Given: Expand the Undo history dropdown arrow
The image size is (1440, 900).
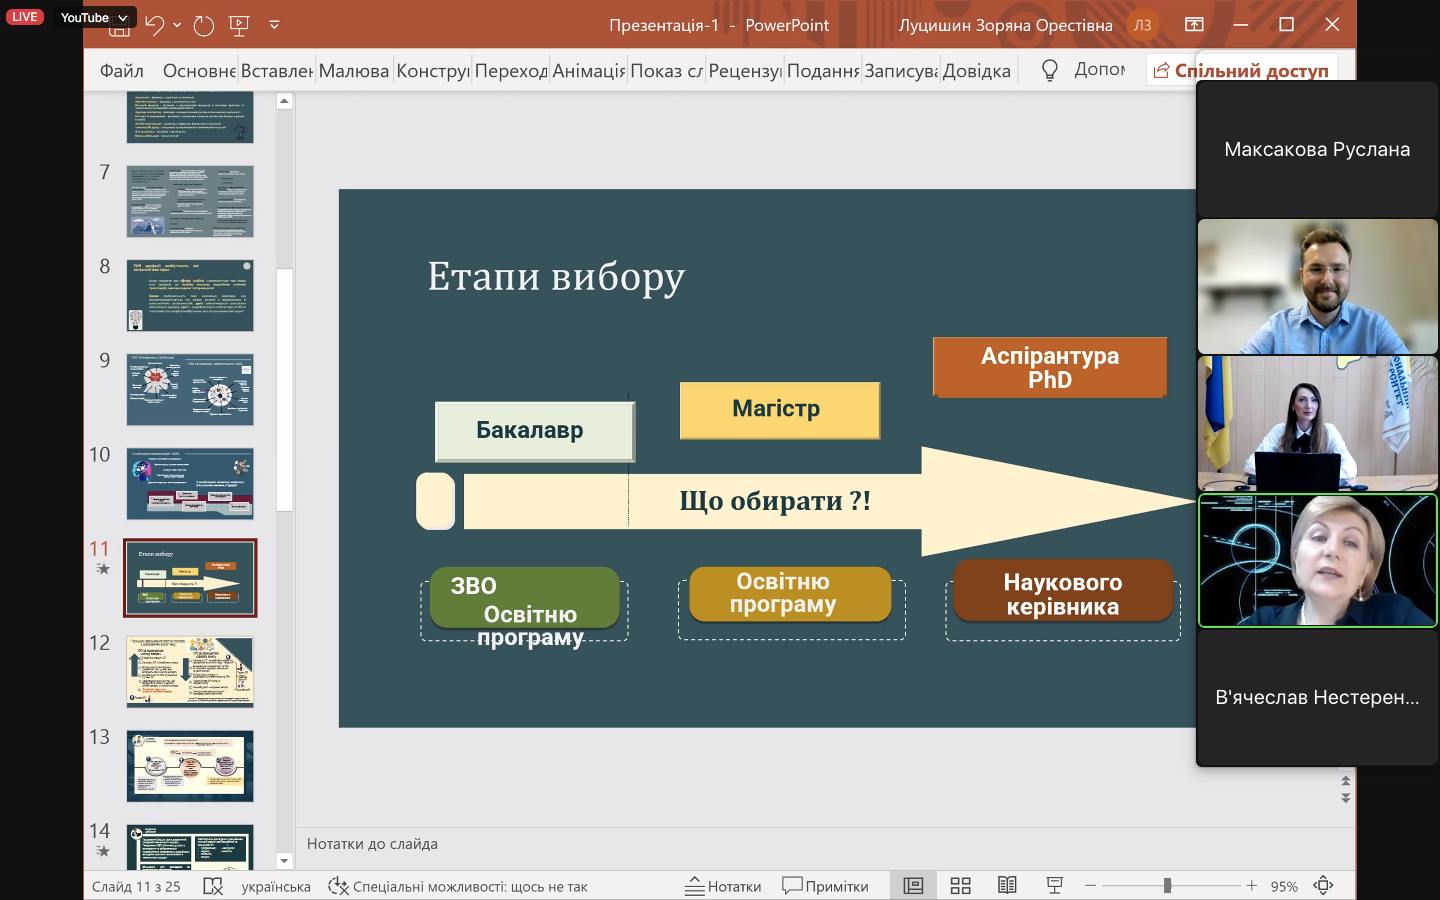Looking at the screenshot, I should pos(177,26).
